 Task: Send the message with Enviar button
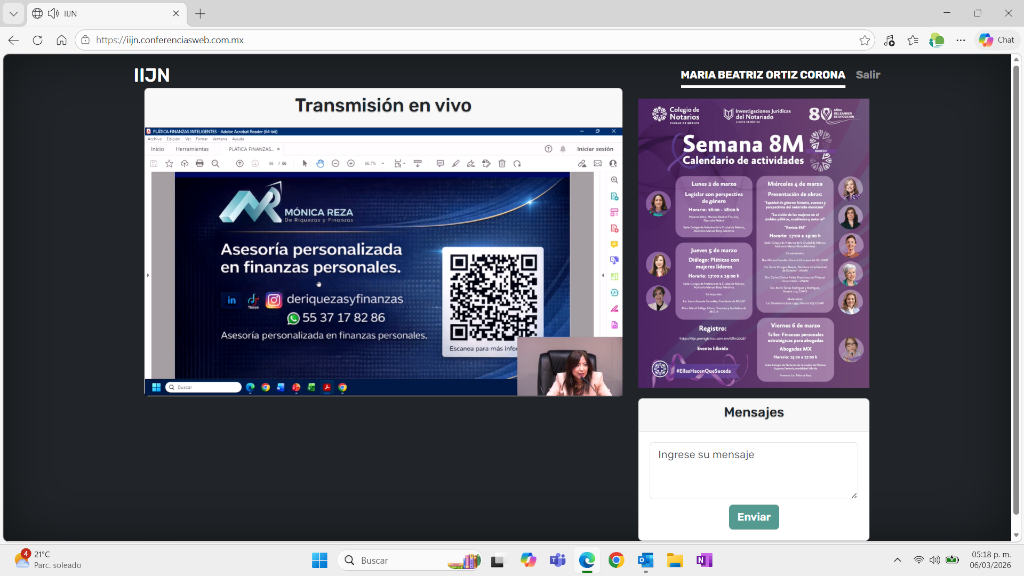click(x=754, y=517)
